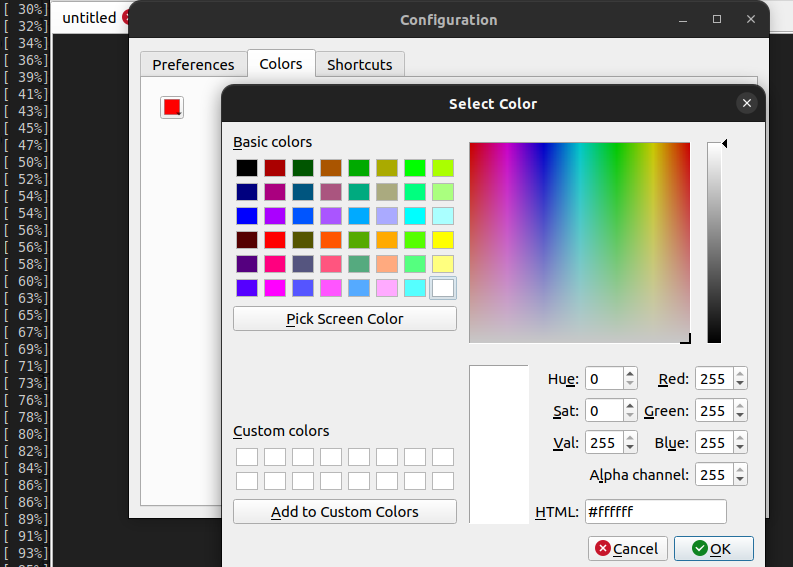Click inside the hue-saturation color field
Screen dimensions: 793x567
click(x=580, y=243)
